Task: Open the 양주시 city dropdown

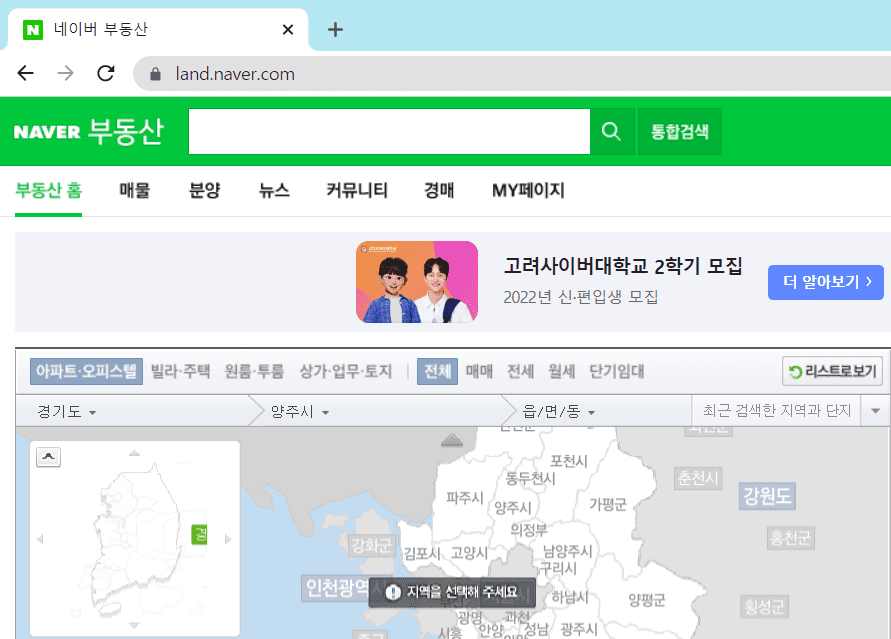Action: (x=300, y=411)
